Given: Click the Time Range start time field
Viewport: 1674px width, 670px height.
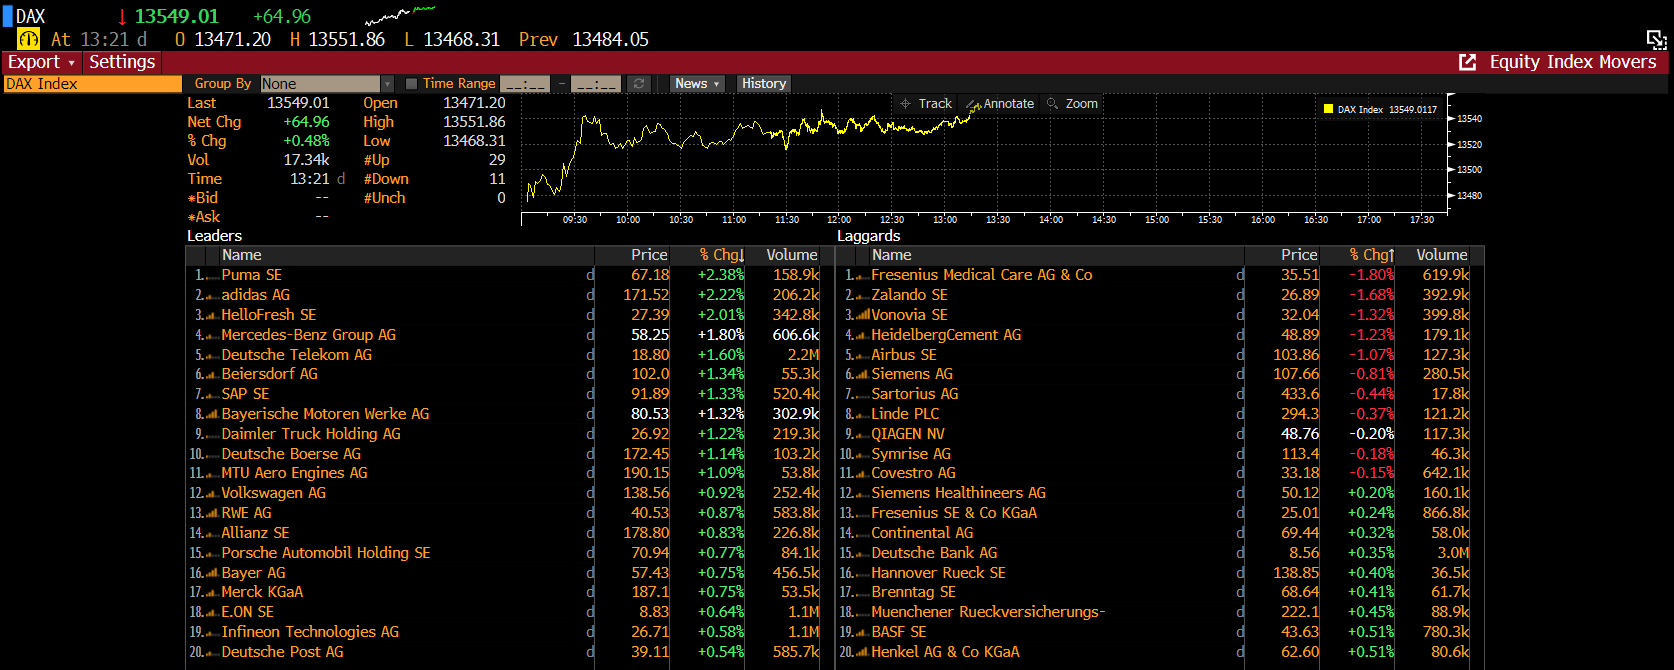Looking at the screenshot, I should 525,84.
